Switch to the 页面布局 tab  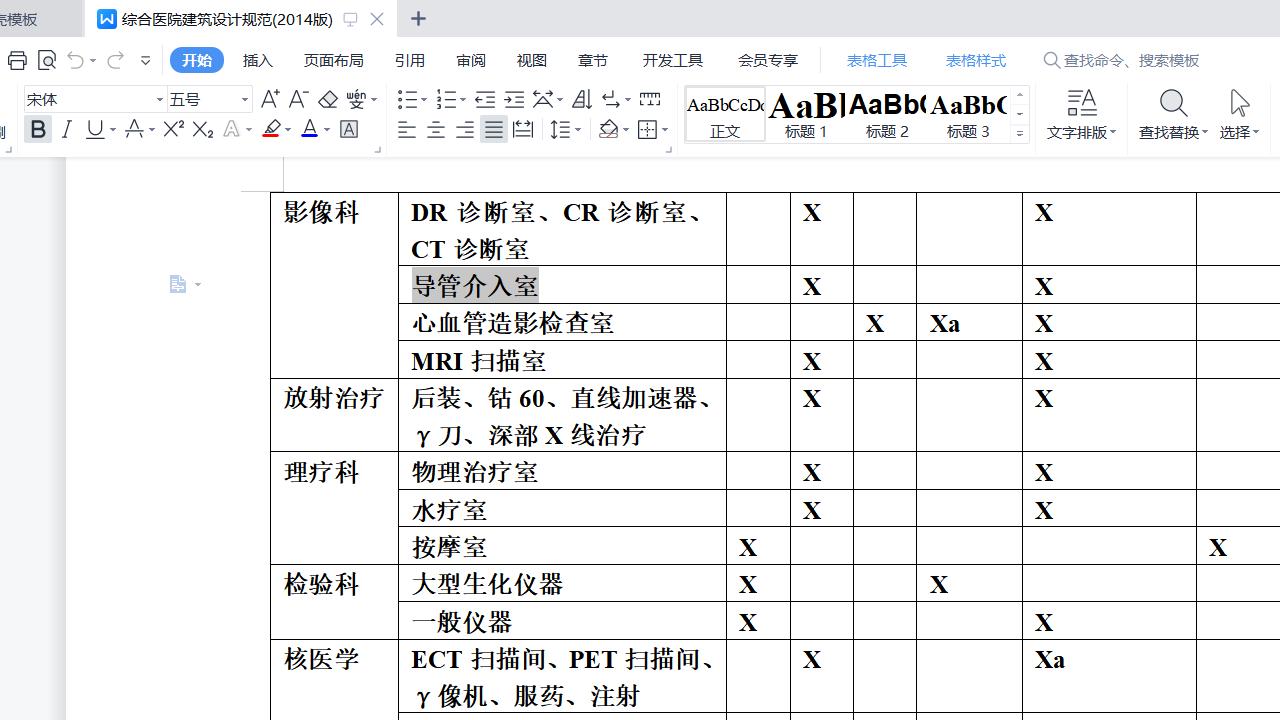click(x=334, y=61)
